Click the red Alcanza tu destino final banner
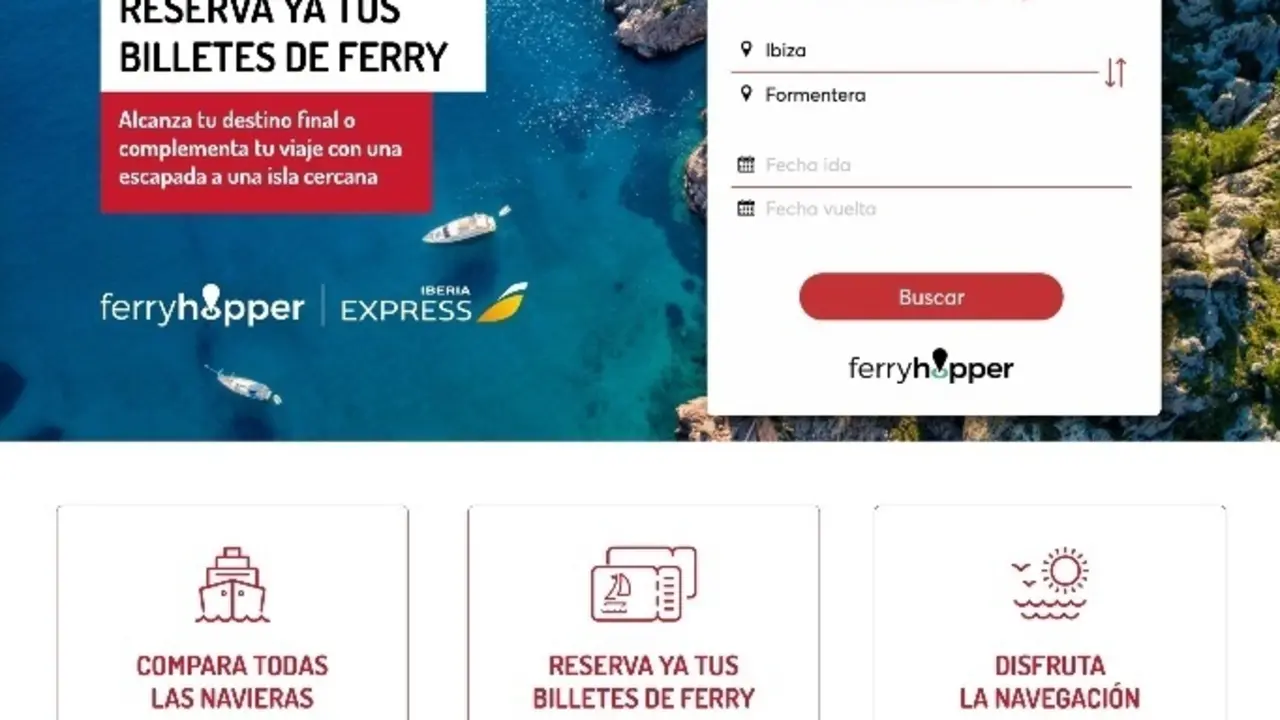The image size is (1280, 720). (x=267, y=152)
